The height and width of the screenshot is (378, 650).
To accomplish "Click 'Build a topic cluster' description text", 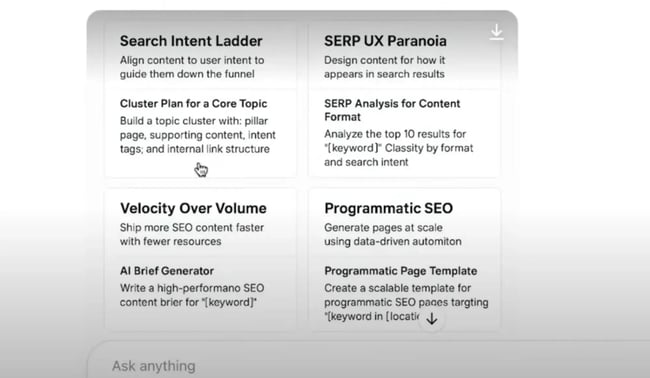I will point(198,135).
